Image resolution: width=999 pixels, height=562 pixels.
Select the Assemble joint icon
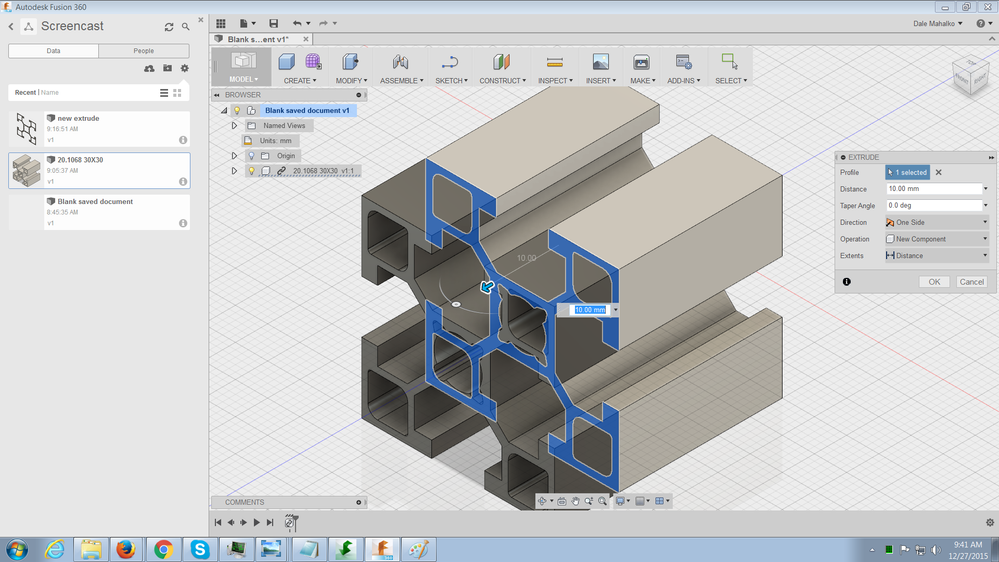tap(400, 62)
